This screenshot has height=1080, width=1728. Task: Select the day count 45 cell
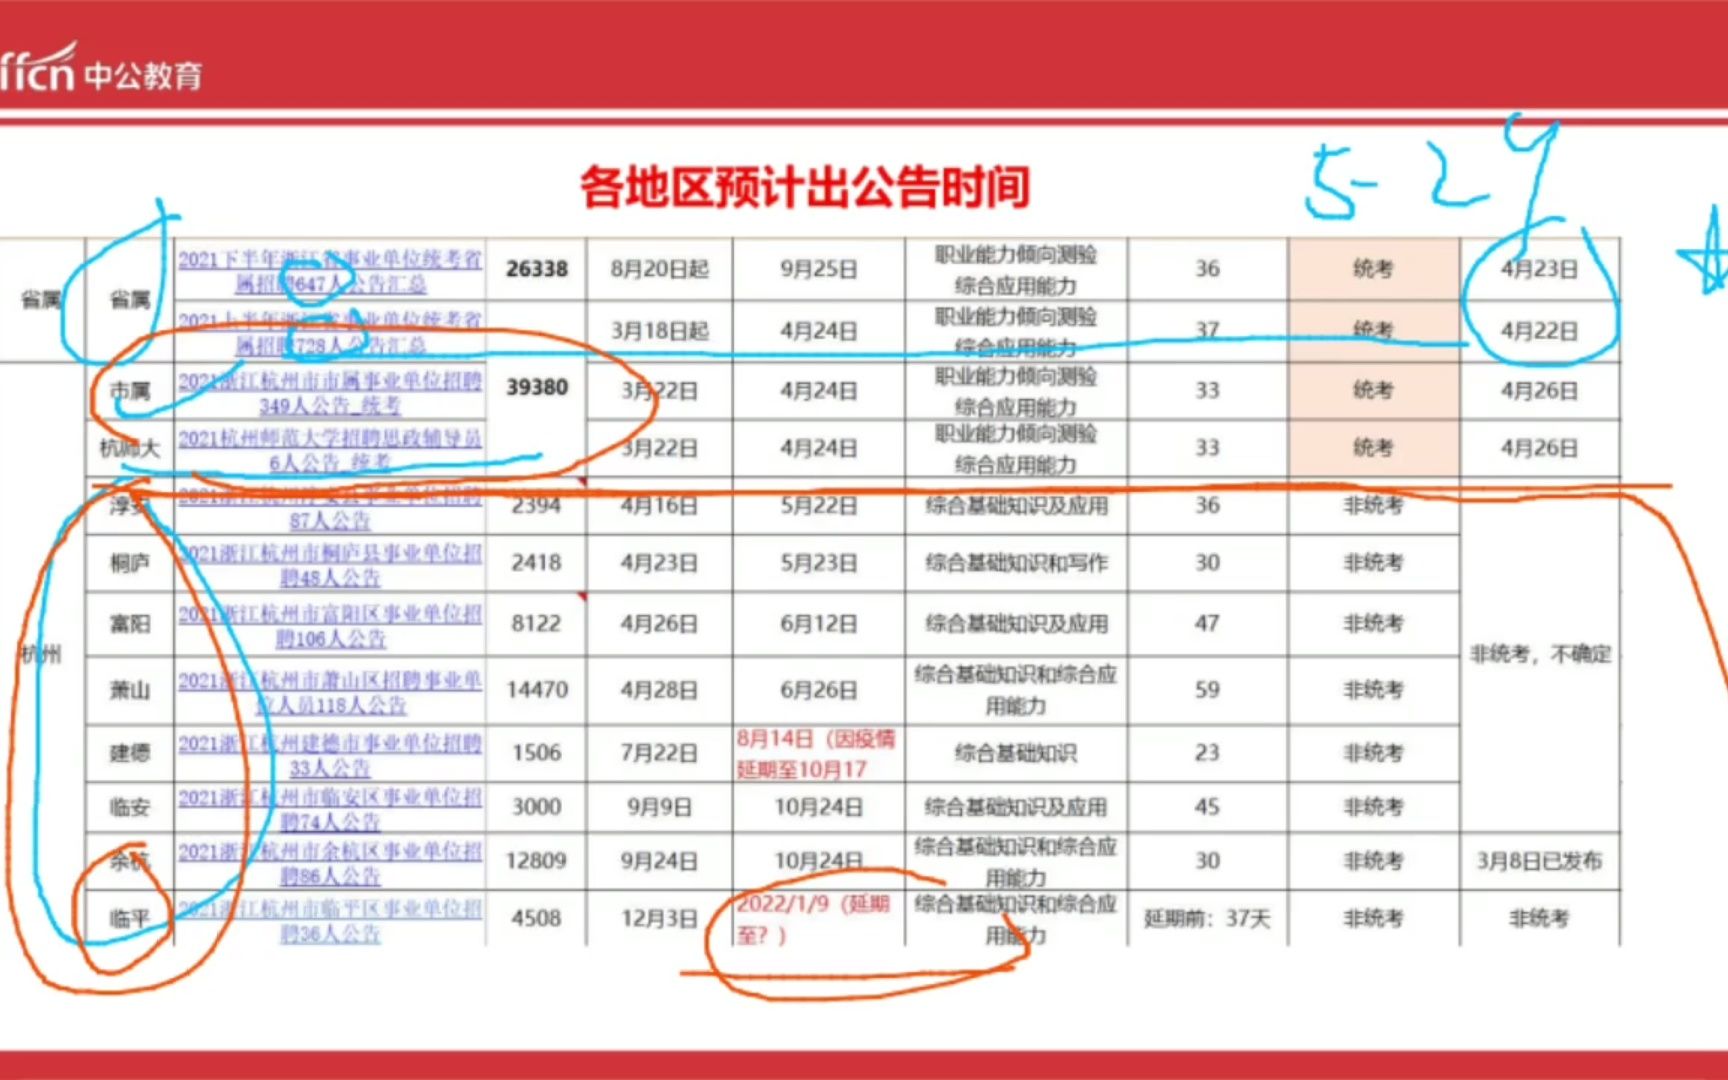(1207, 807)
